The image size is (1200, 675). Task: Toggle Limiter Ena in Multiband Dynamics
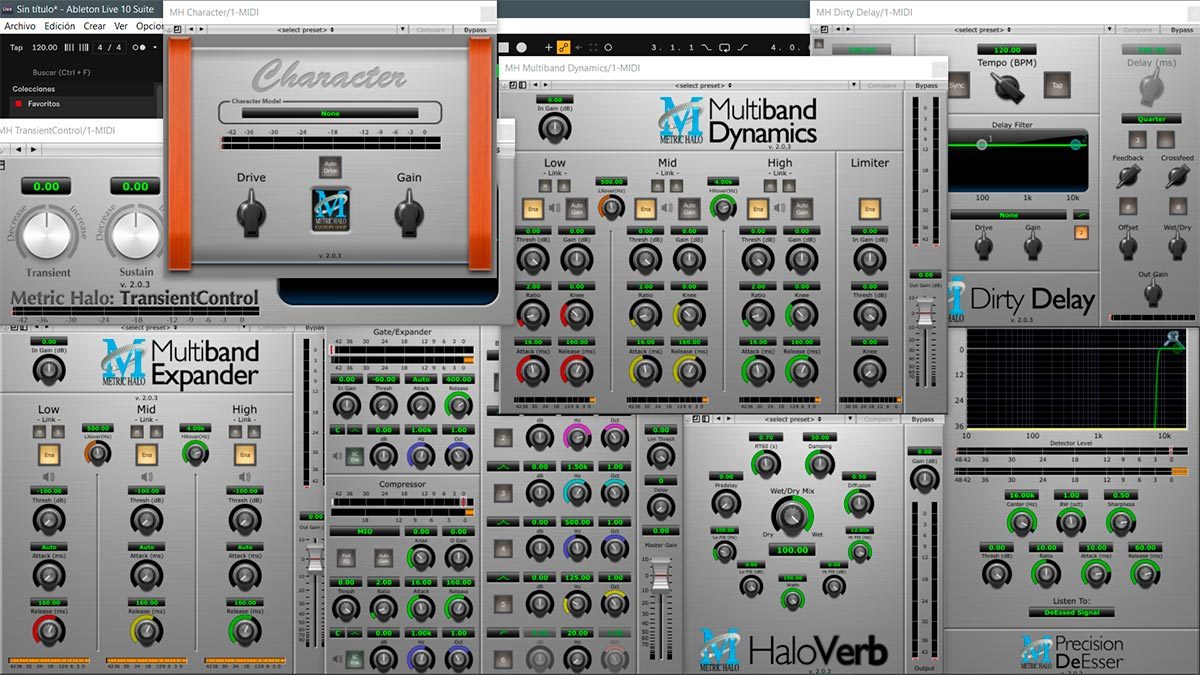pyautogui.click(x=869, y=209)
